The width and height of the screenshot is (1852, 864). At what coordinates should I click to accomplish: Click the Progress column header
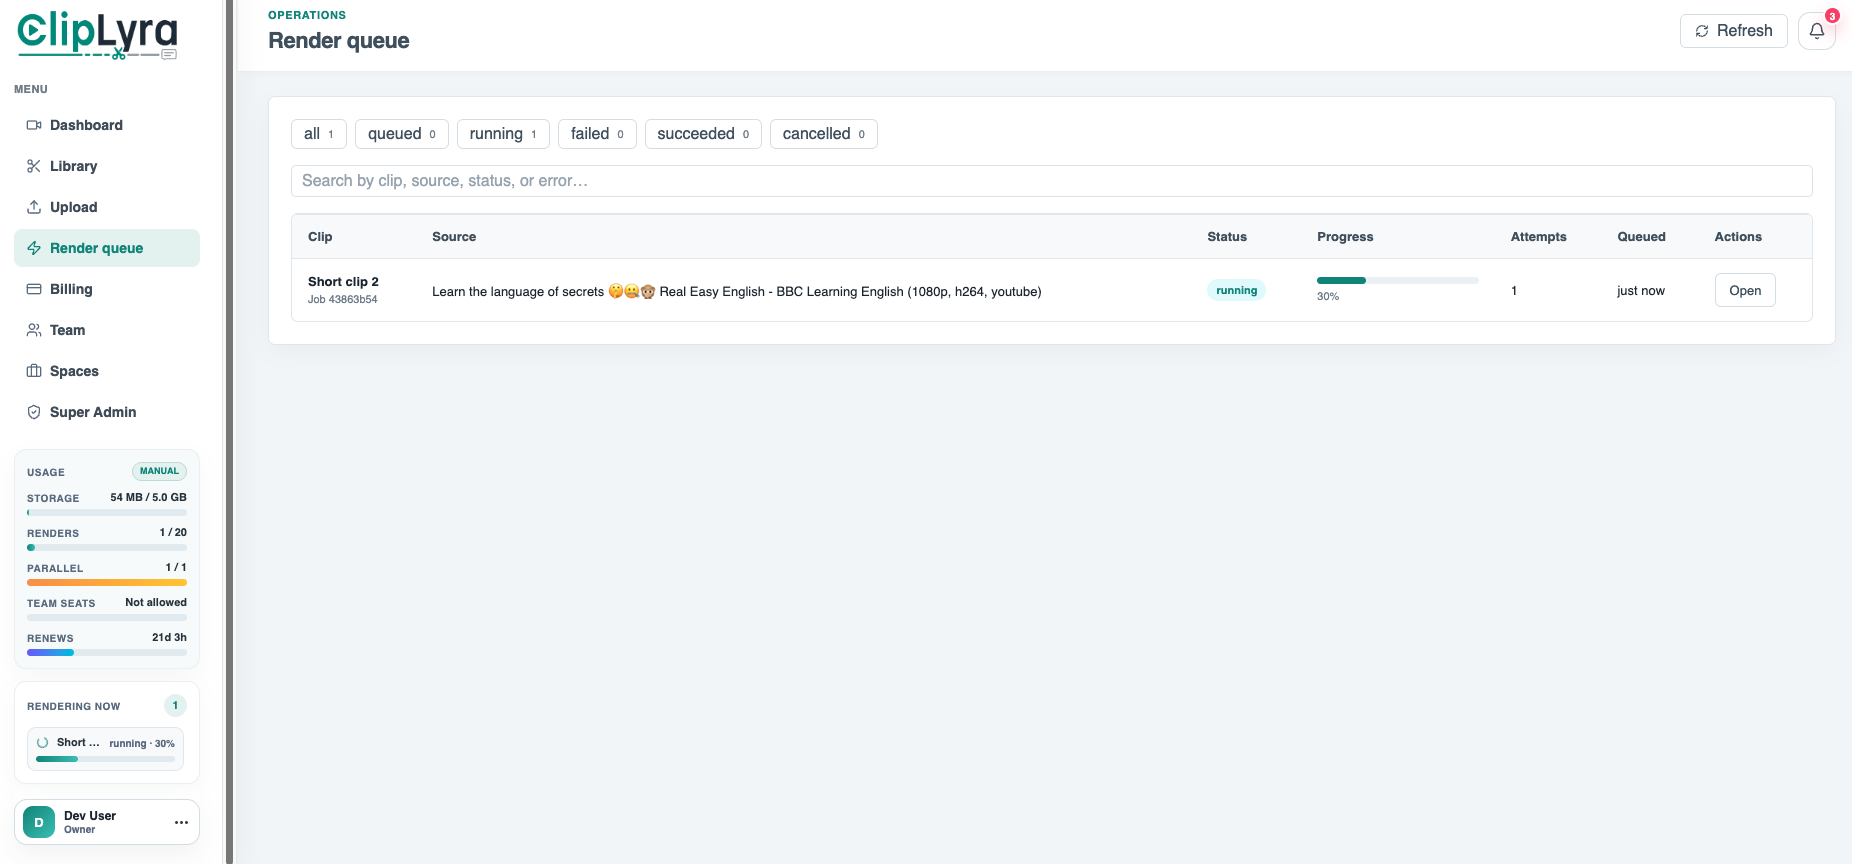(x=1345, y=237)
